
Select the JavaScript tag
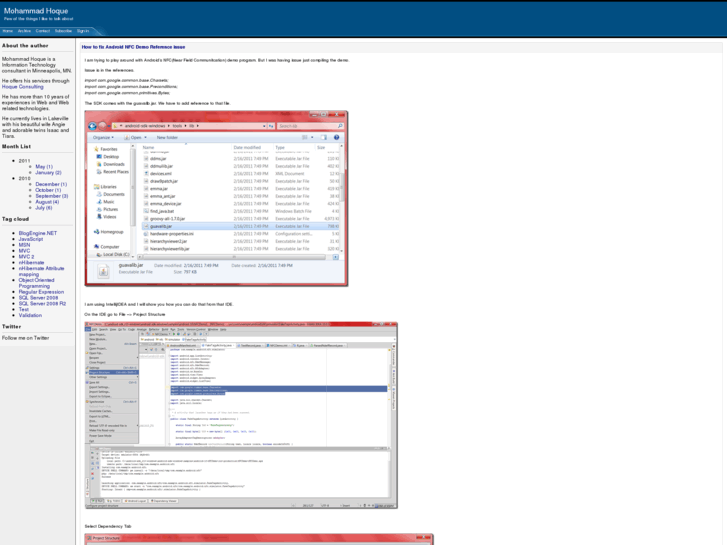[31, 239]
